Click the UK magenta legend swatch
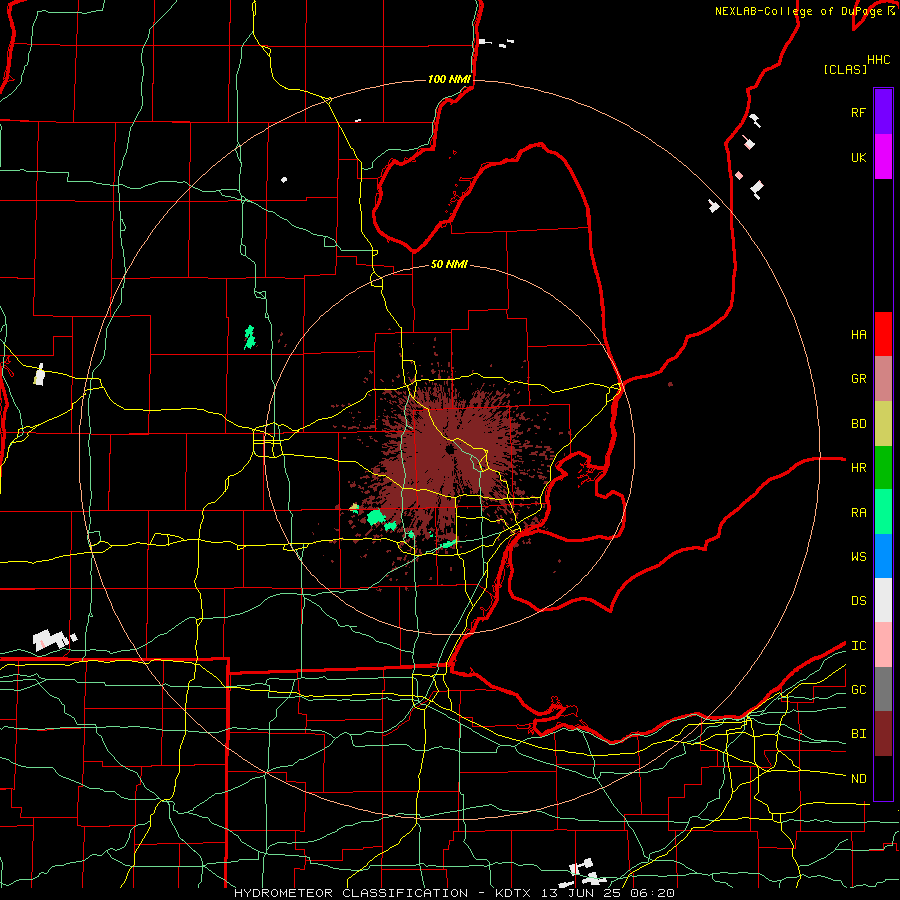The width and height of the screenshot is (900, 900). (x=883, y=157)
